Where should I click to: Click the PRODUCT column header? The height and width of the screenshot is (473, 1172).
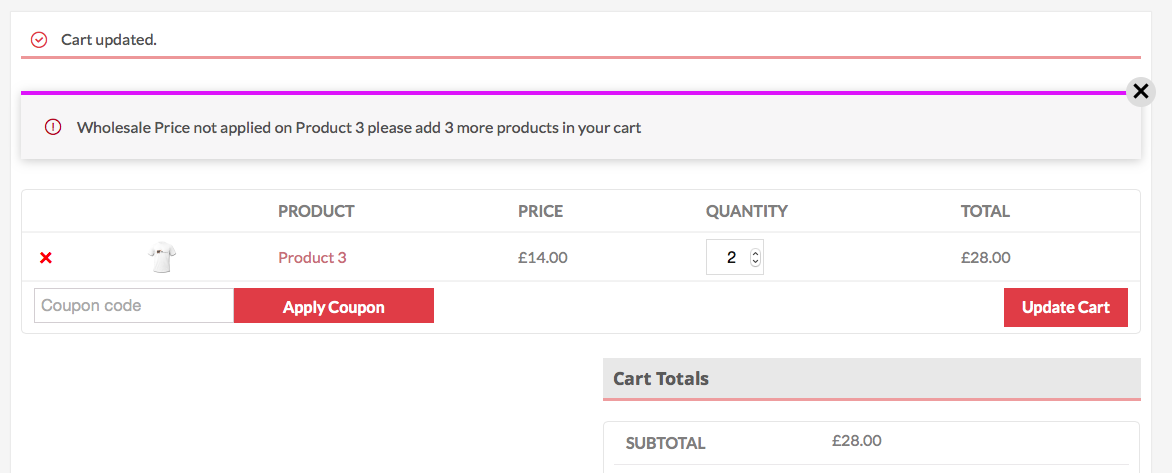click(x=316, y=211)
